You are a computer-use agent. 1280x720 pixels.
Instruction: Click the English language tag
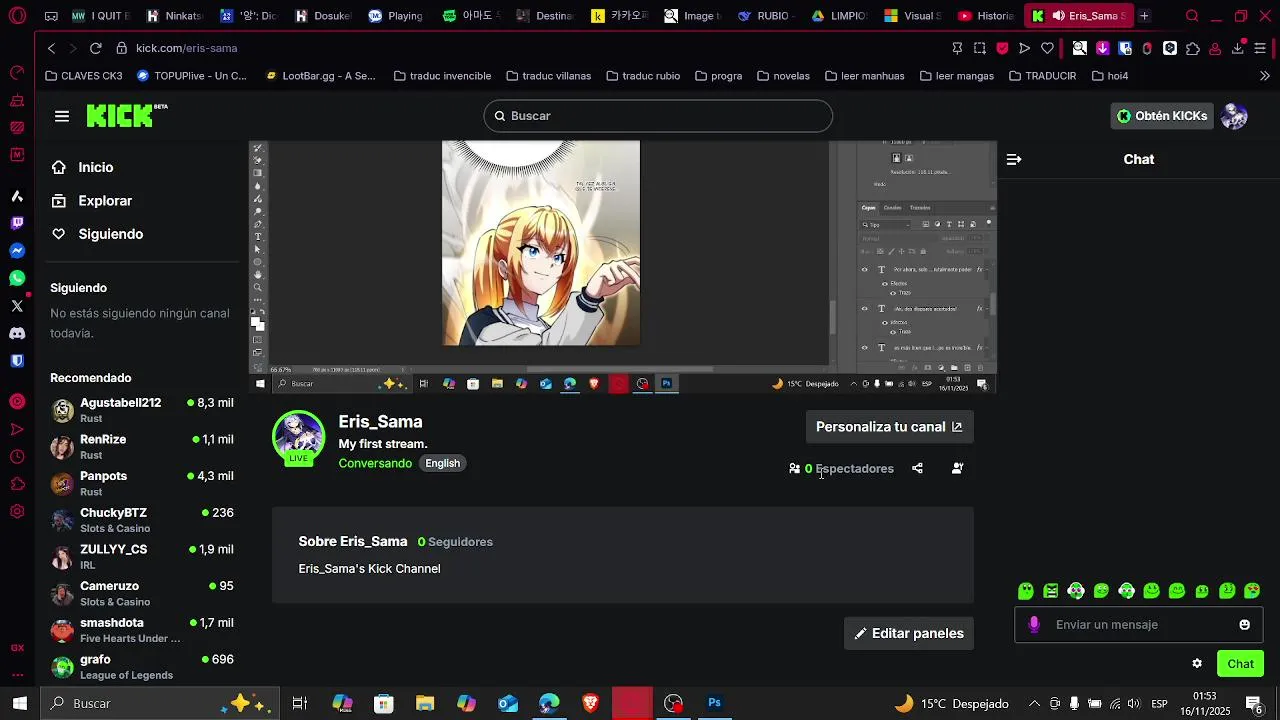(442, 463)
